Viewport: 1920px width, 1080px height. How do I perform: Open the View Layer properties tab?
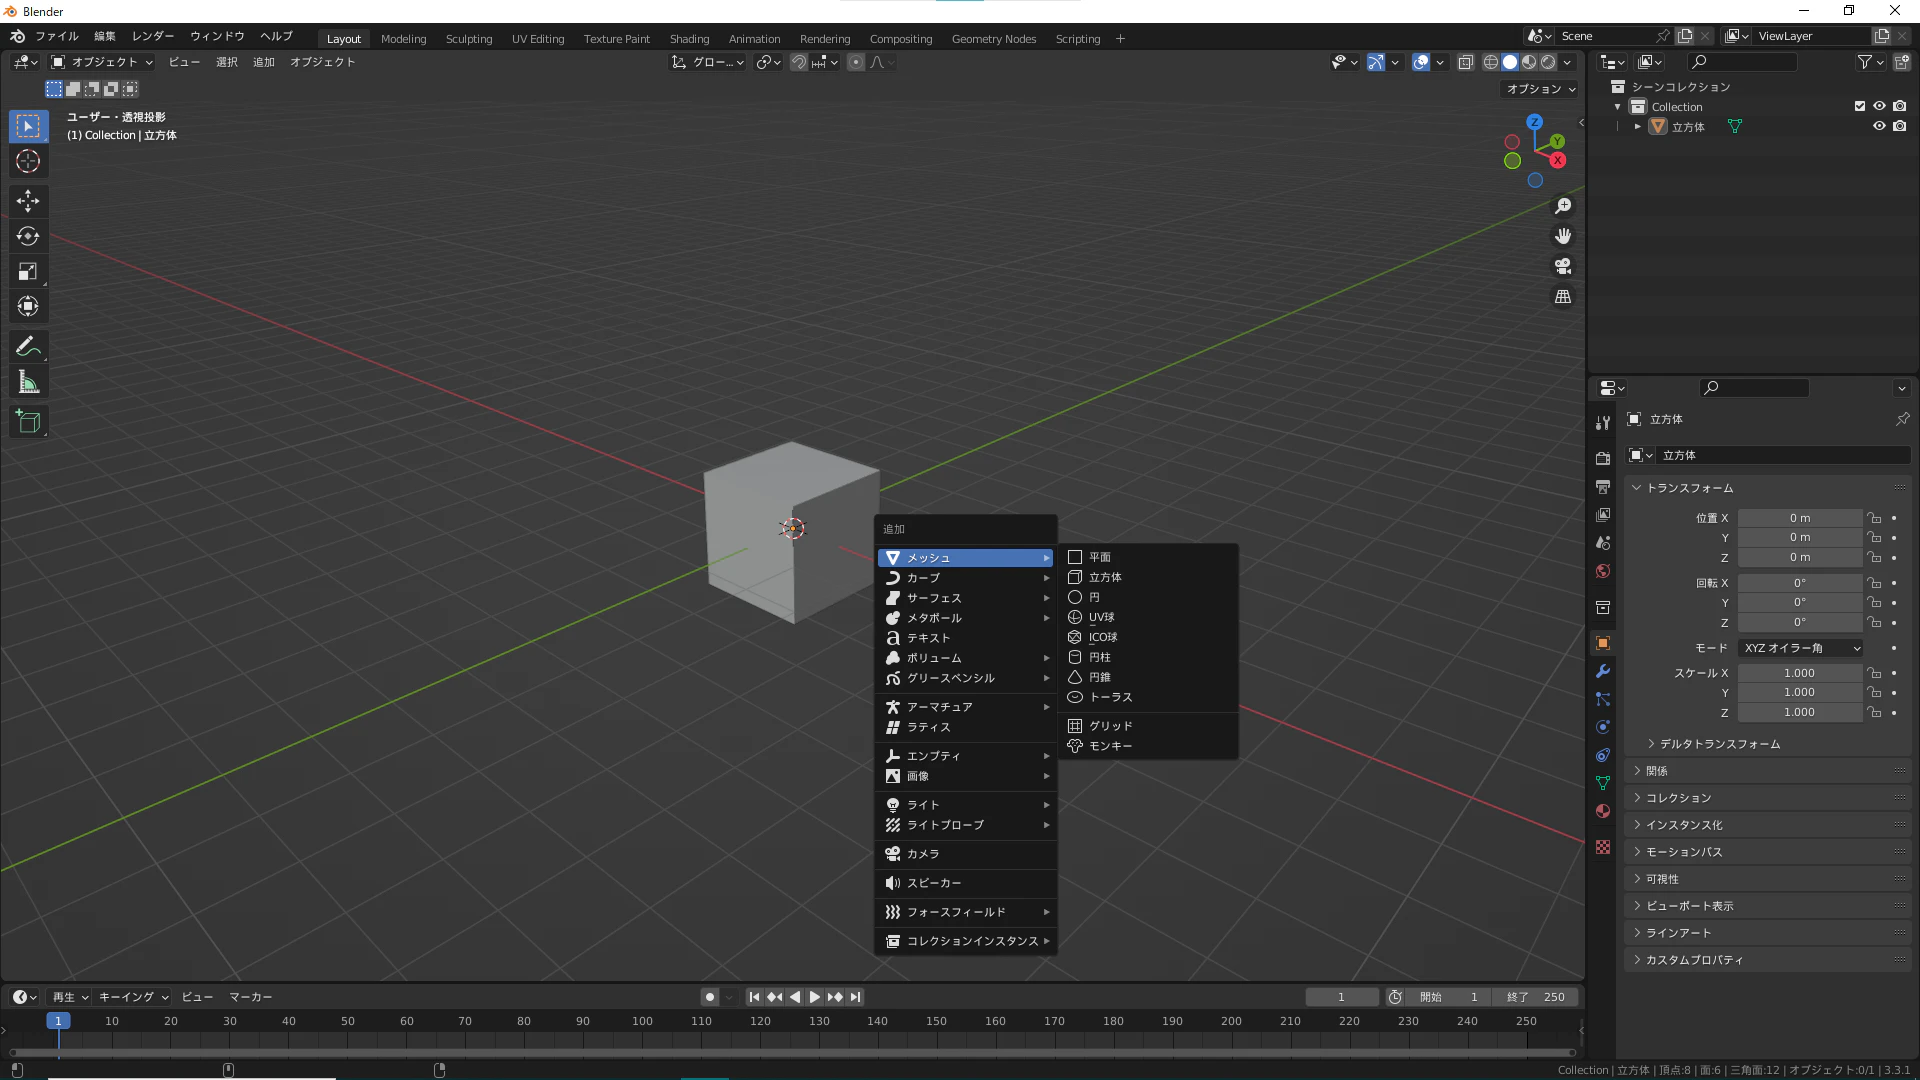(1603, 514)
